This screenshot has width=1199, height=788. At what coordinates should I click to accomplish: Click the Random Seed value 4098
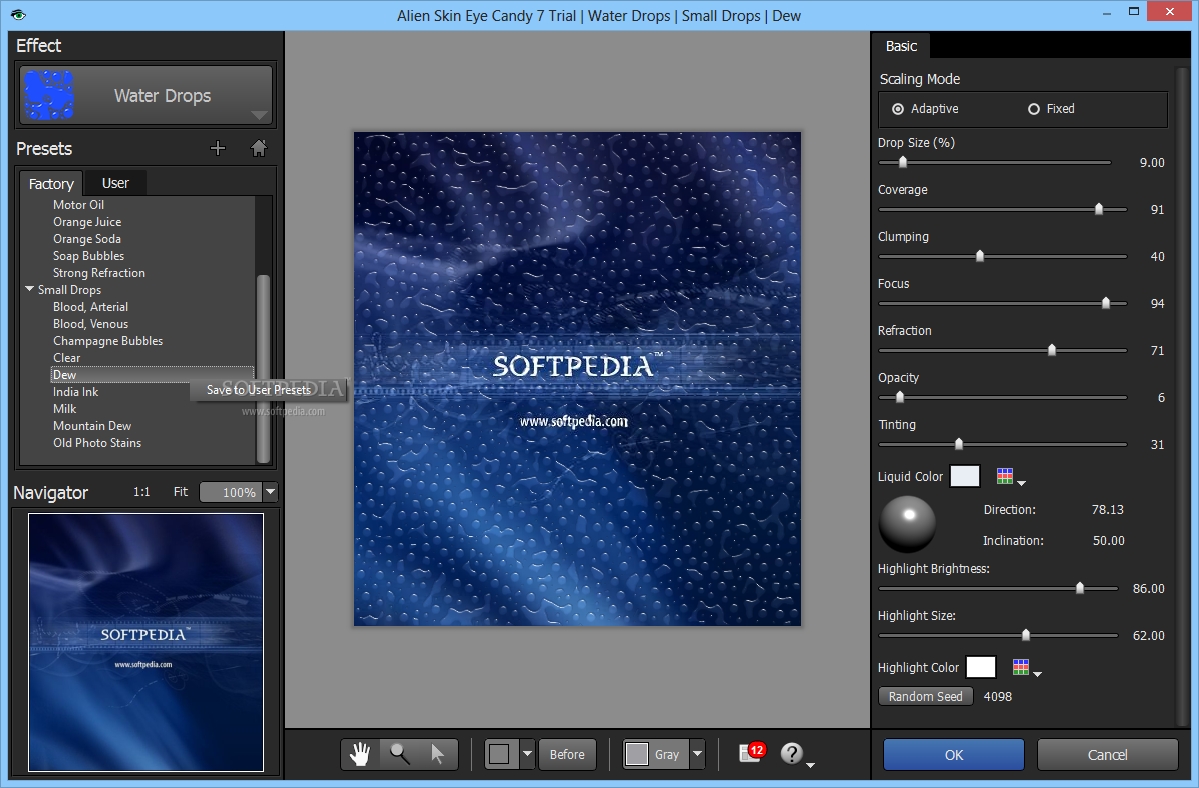click(998, 696)
